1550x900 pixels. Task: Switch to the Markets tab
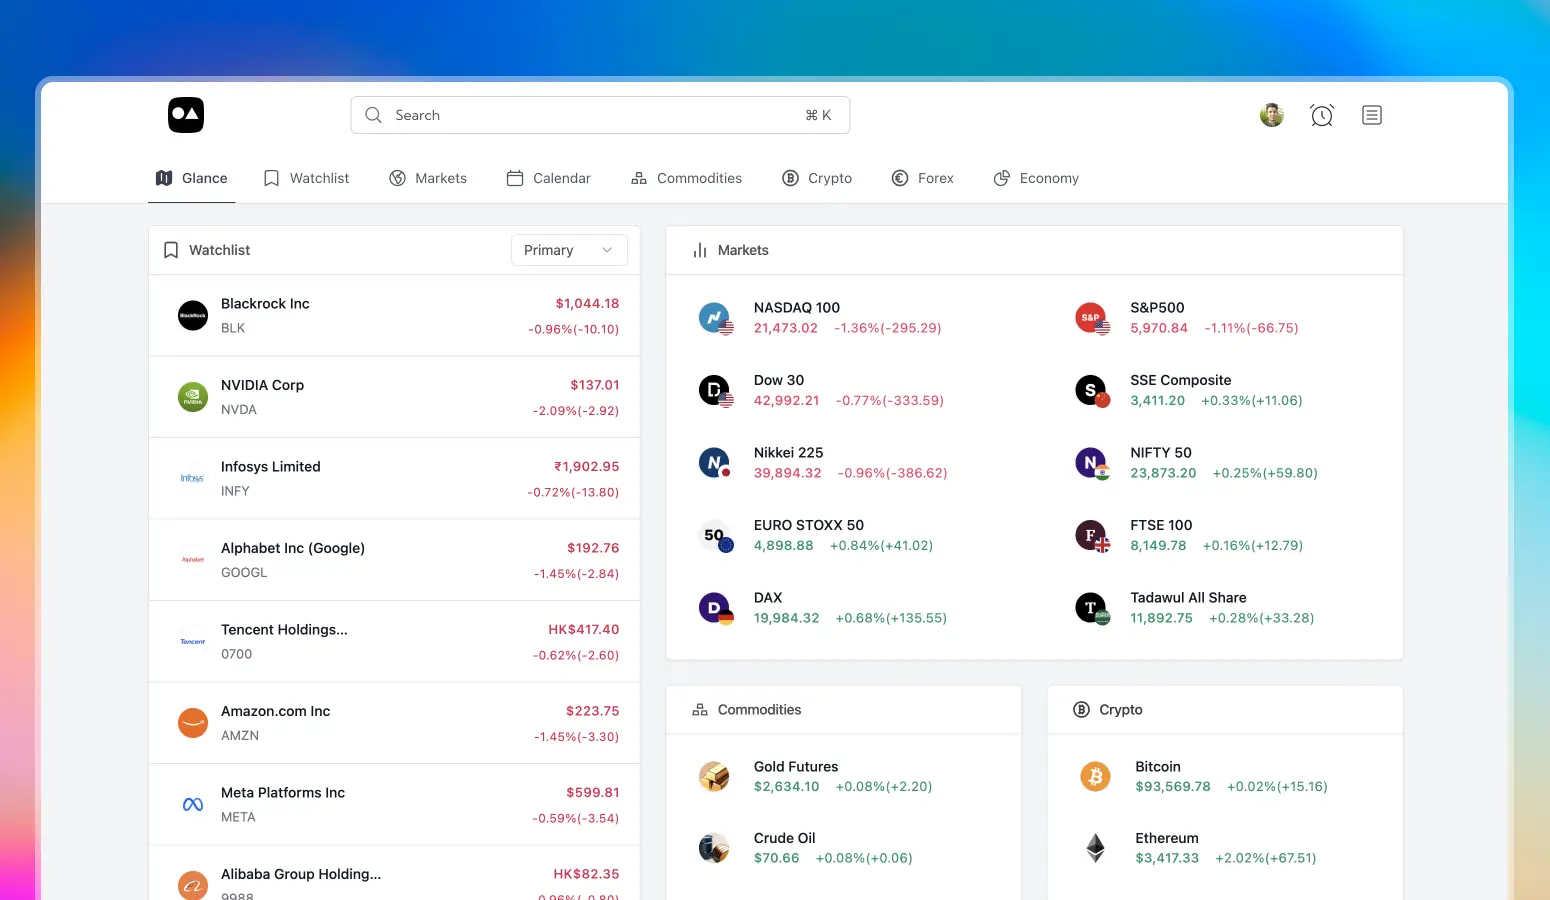pyautogui.click(x=428, y=178)
